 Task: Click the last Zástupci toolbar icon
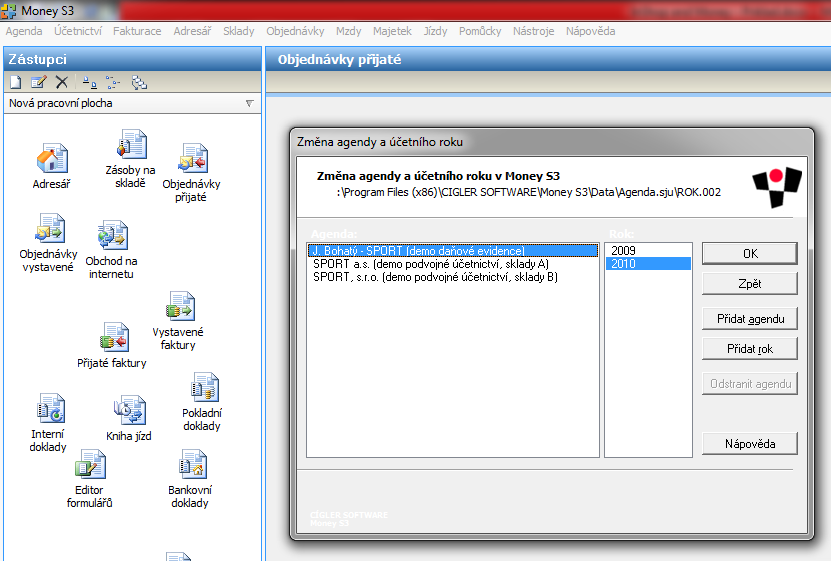[x=139, y=82]
